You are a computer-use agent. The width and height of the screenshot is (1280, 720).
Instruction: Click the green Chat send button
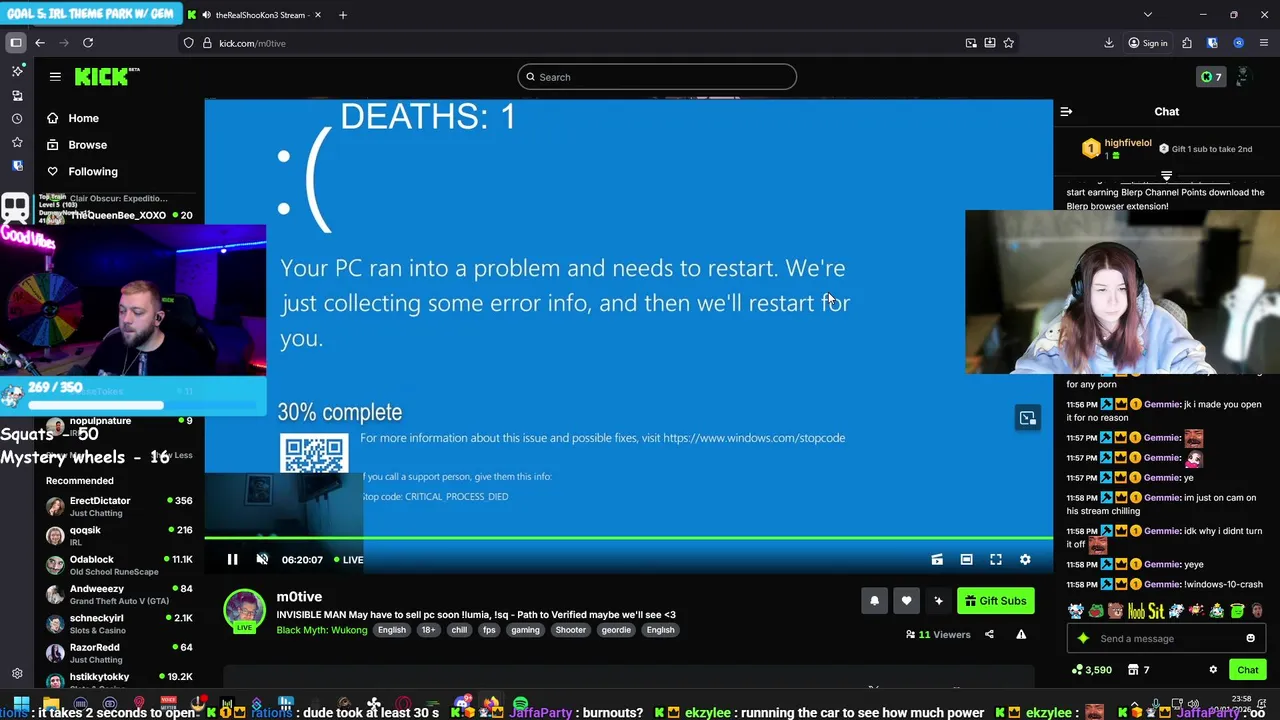point(1248,670)
